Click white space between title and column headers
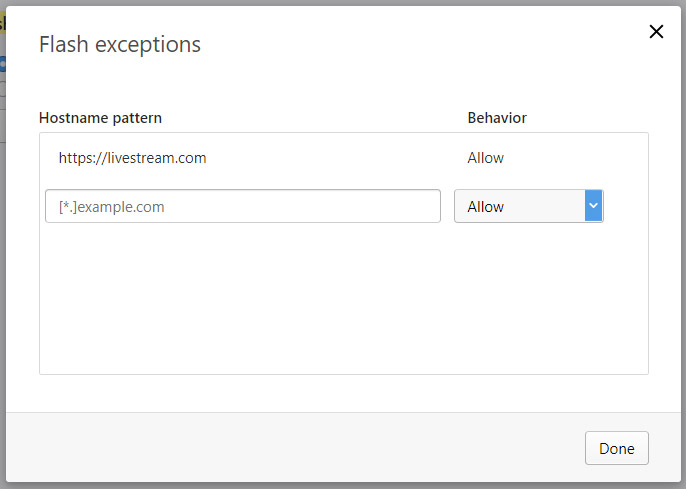This screenshot has height=489, width=686. pos(343,83)
